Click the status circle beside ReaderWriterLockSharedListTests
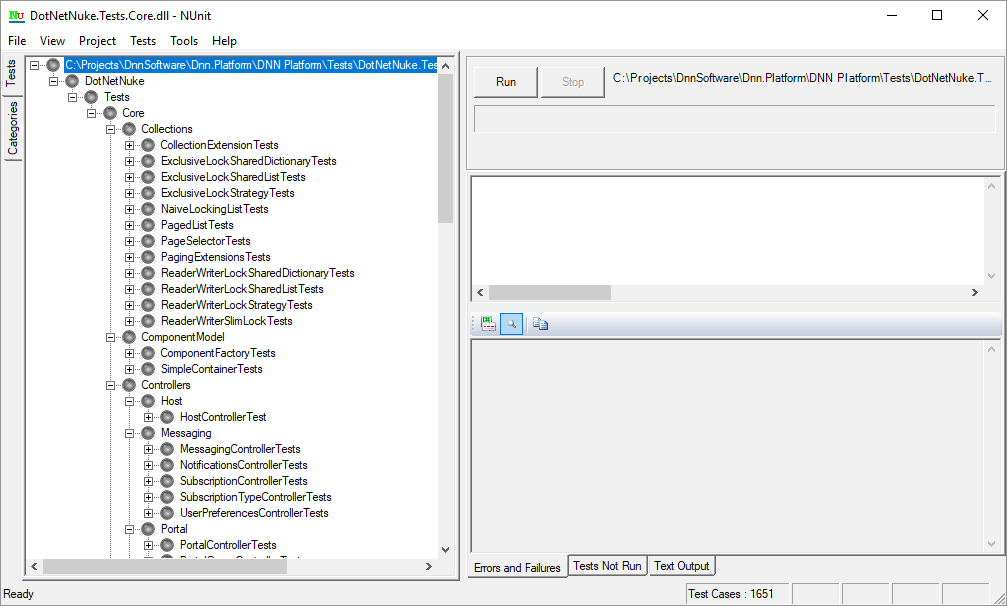 click(148, 290)
